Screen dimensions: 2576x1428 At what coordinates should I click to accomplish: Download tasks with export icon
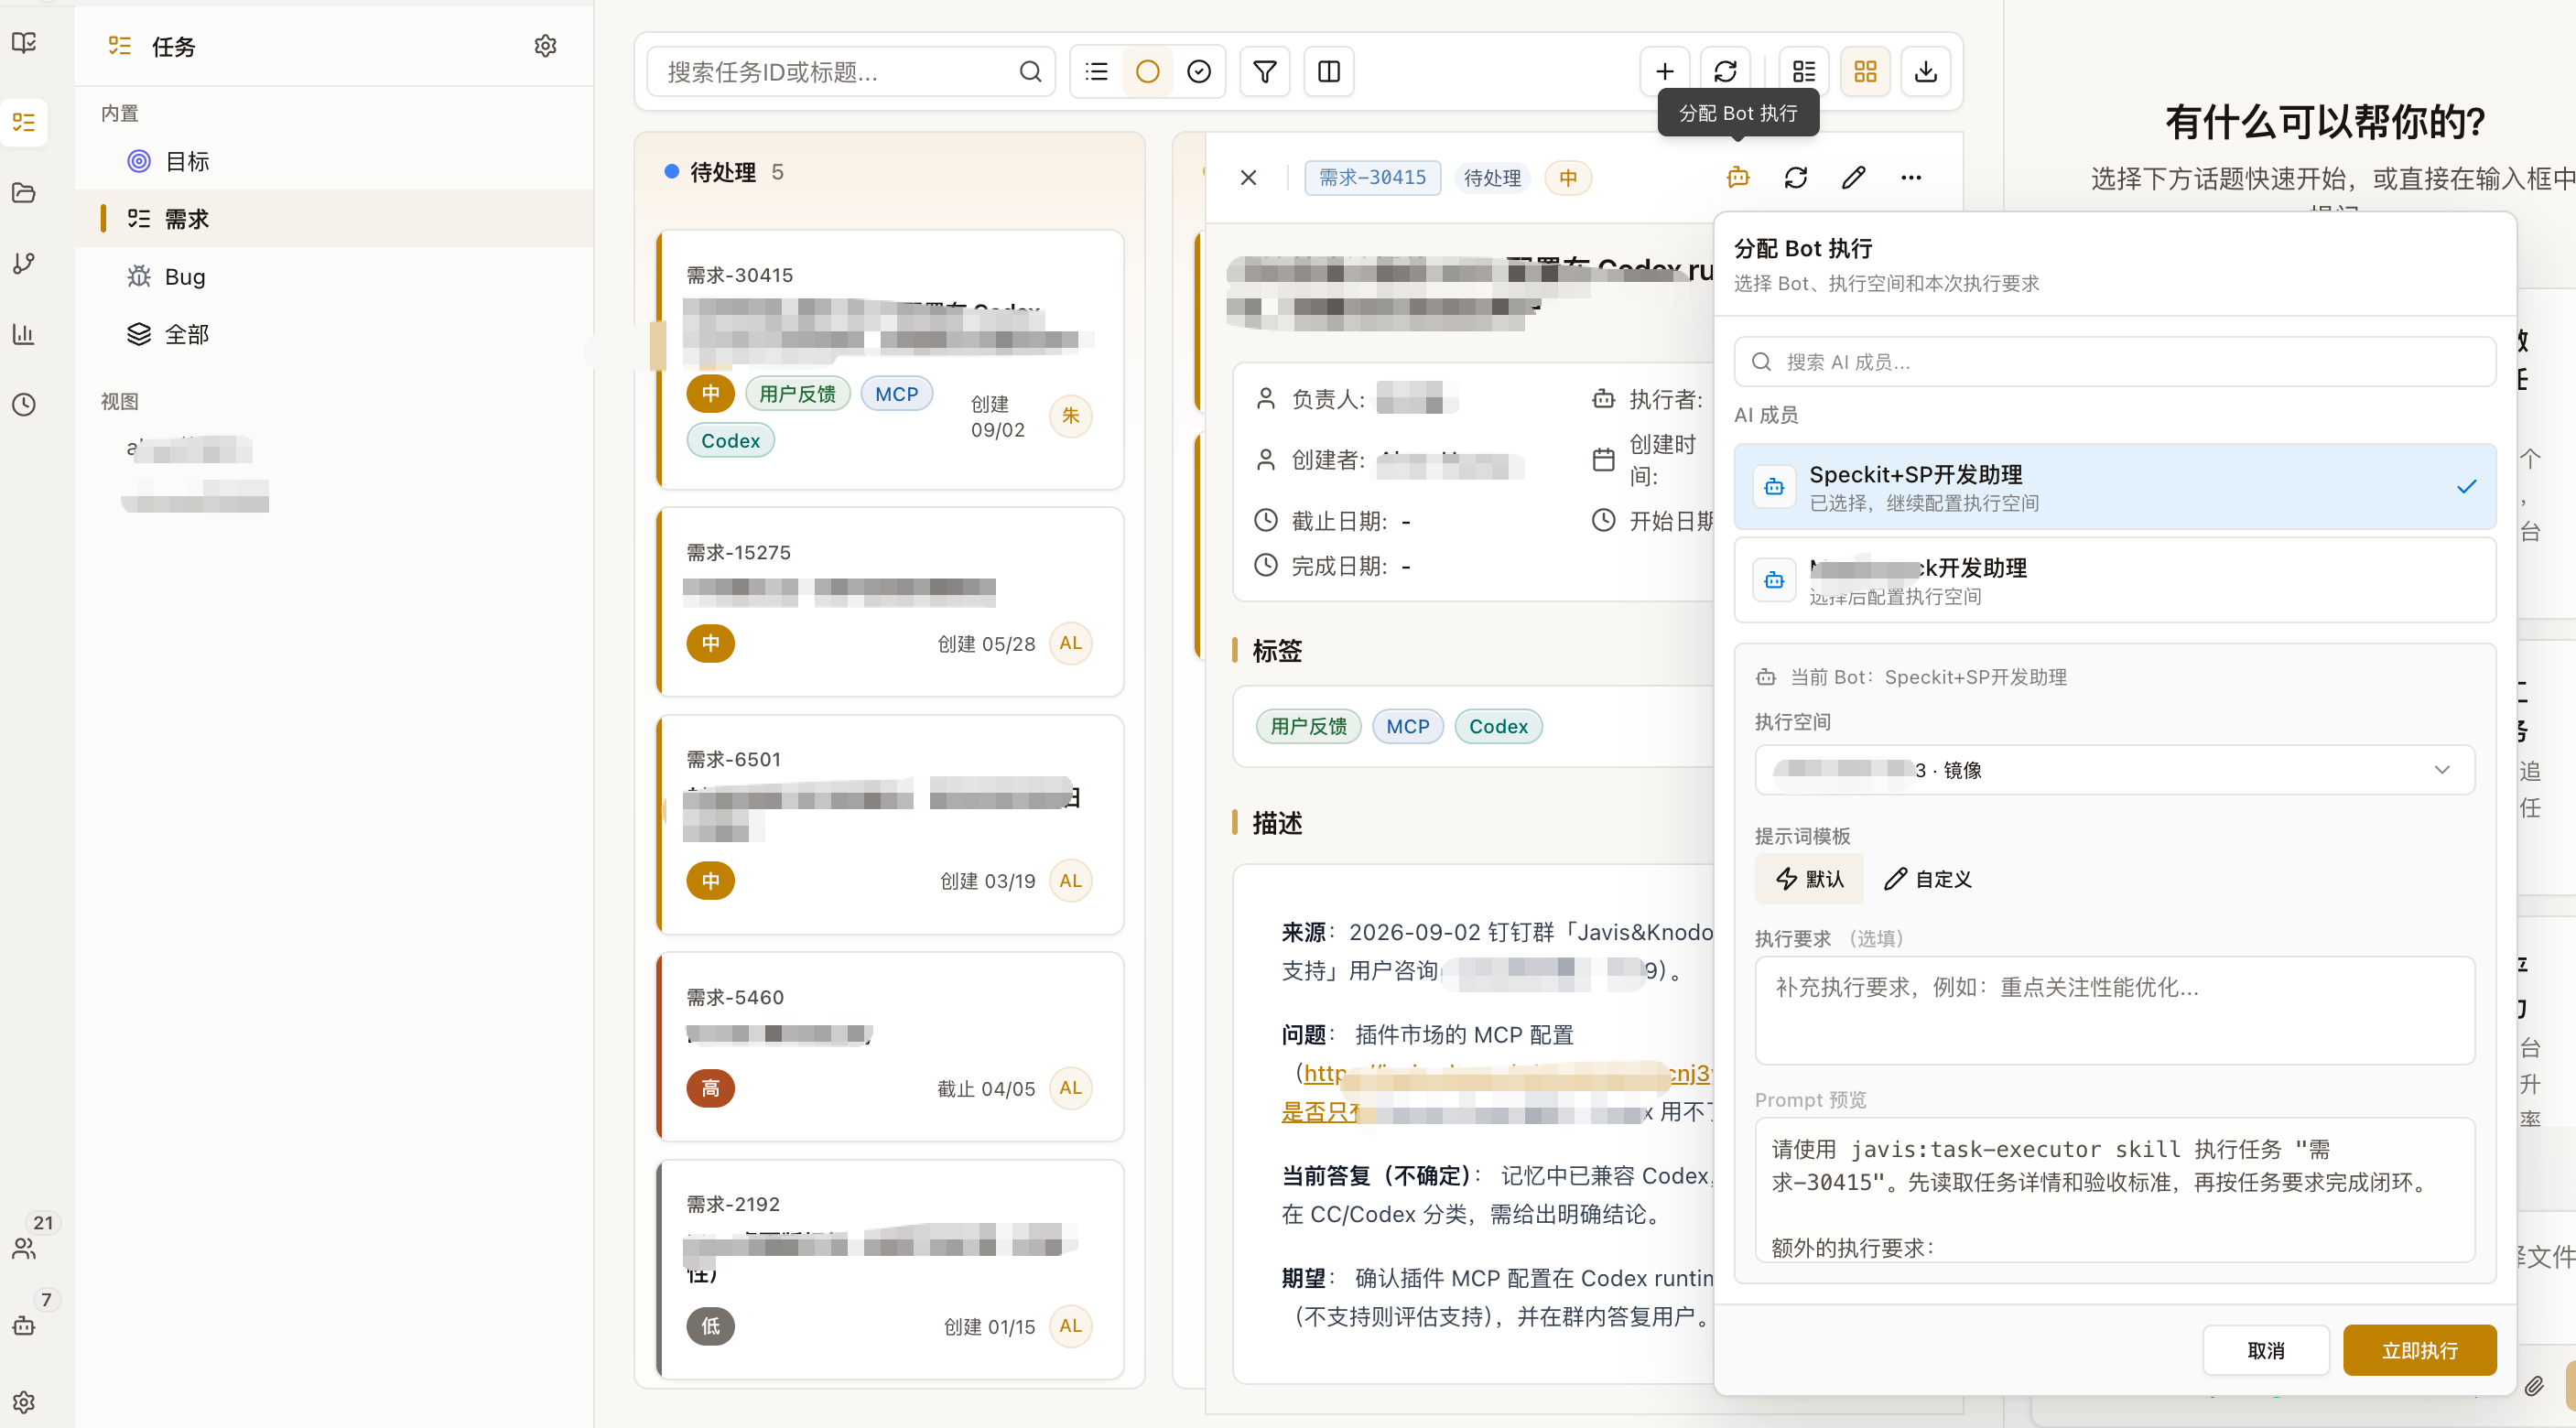(x=1926, y=72)
